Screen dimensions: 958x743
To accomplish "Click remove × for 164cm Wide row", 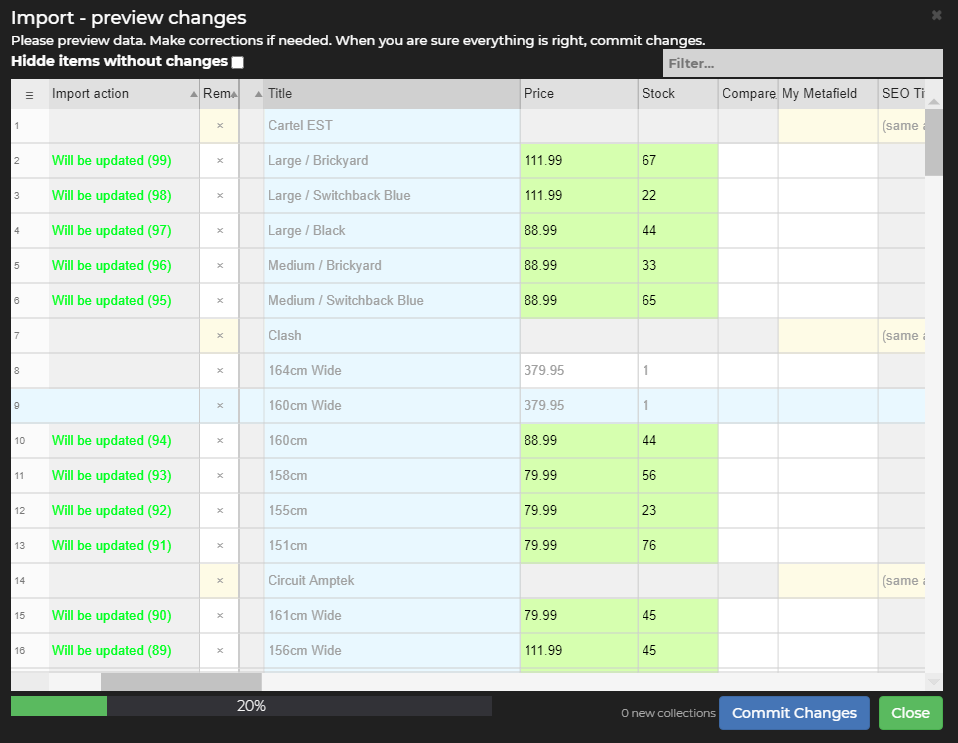I will tap(219, 371).
